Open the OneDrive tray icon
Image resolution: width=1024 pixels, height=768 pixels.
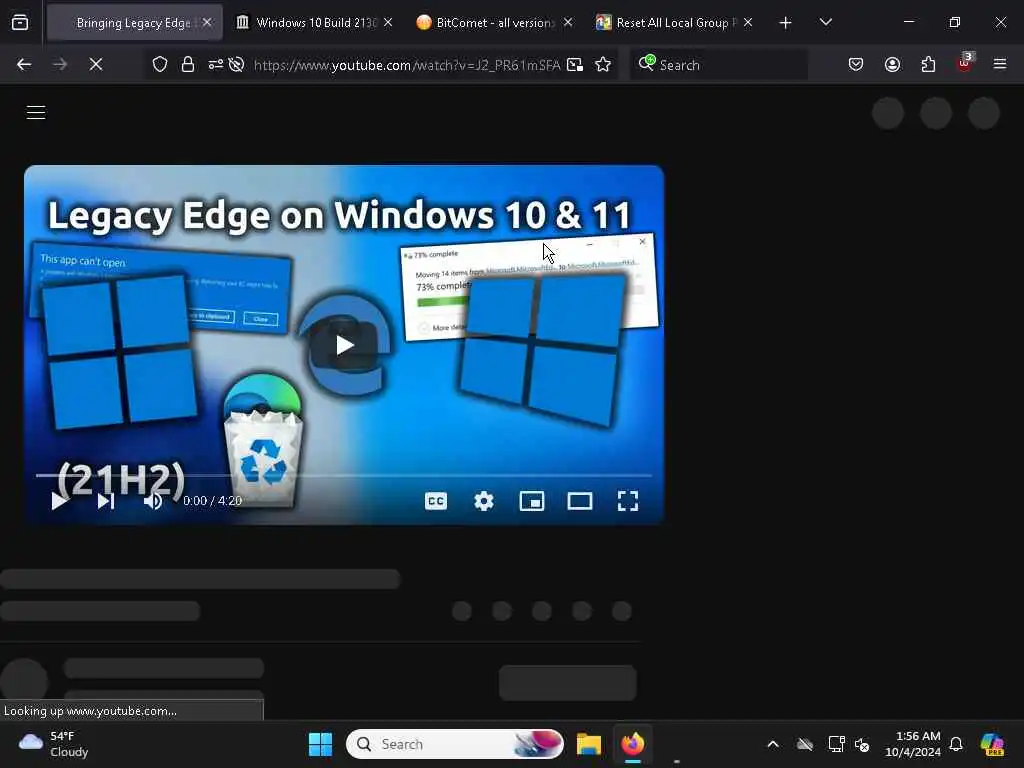click(x=805, y=744)
